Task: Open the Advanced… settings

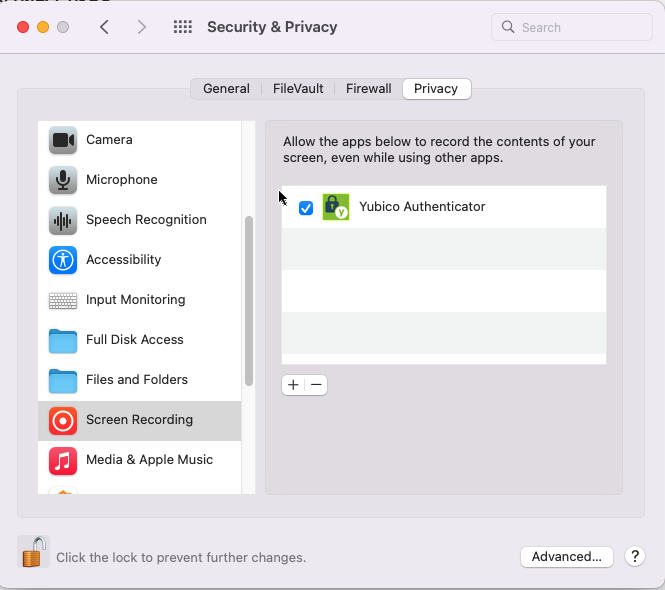Action: tap(567, 556)
